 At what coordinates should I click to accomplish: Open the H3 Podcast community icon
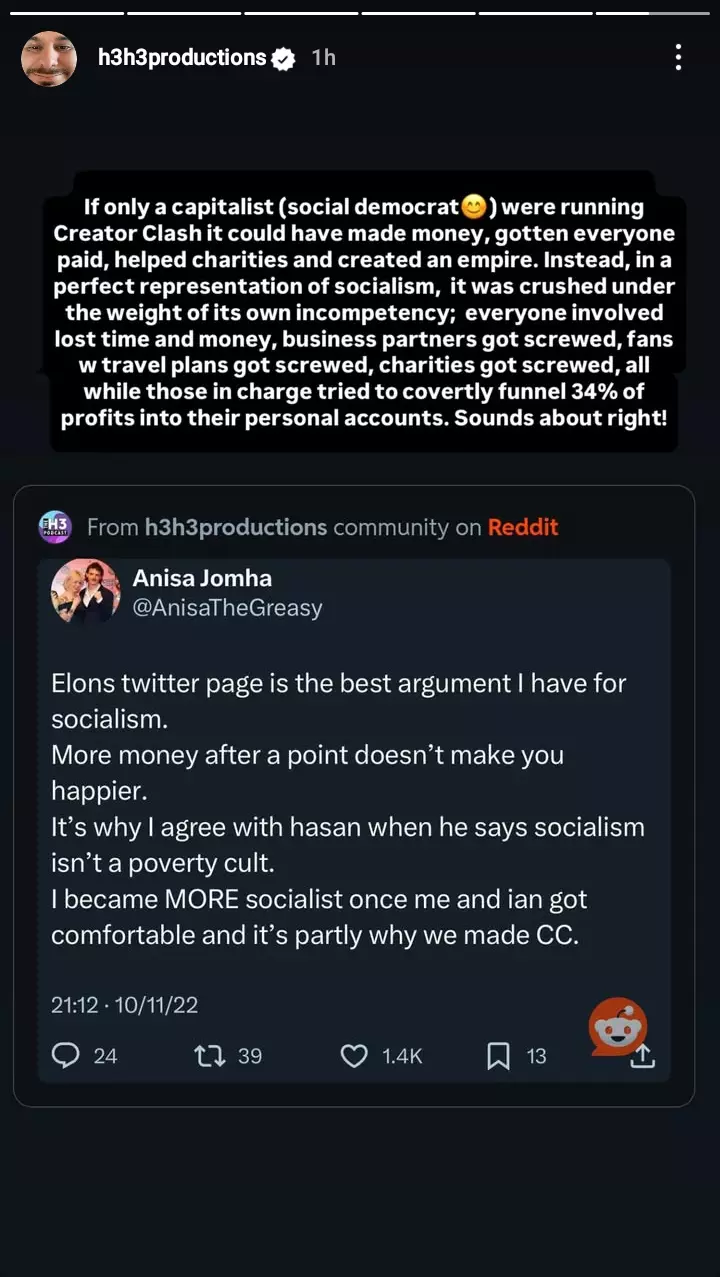53,527
